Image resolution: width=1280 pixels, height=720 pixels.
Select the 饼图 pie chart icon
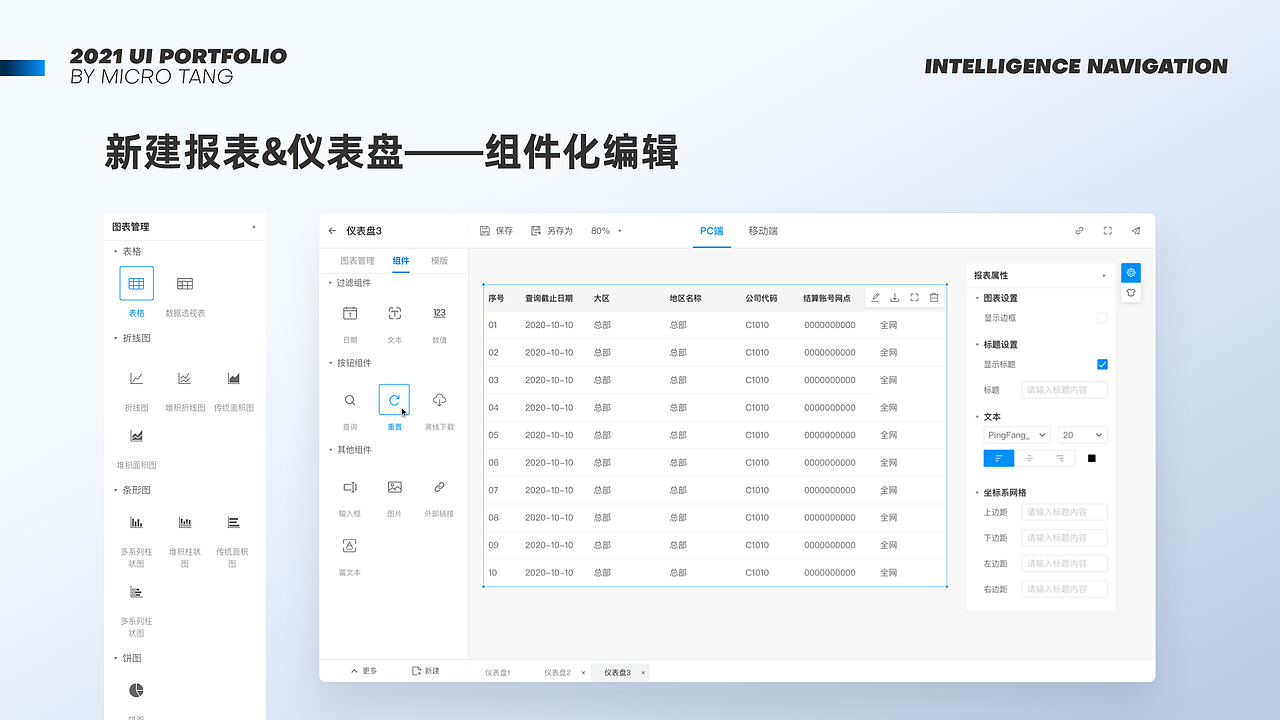136,690
